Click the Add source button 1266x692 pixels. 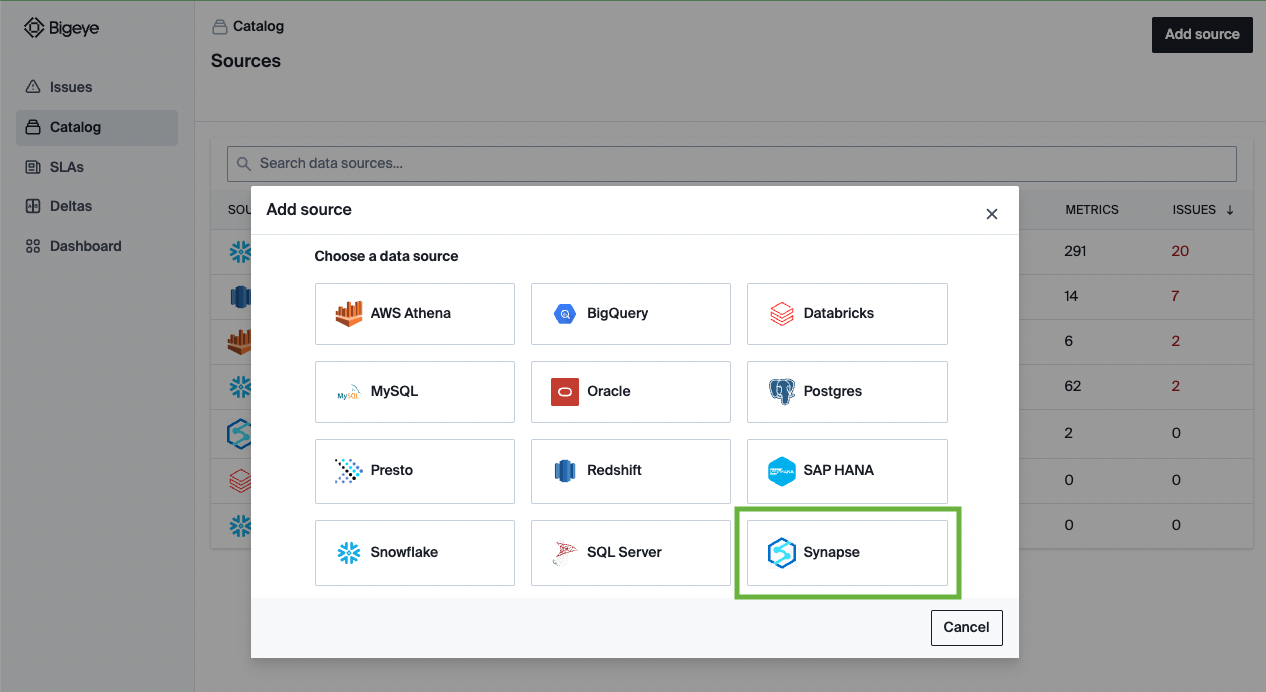pyautogui.click(x=1202, y=34)
